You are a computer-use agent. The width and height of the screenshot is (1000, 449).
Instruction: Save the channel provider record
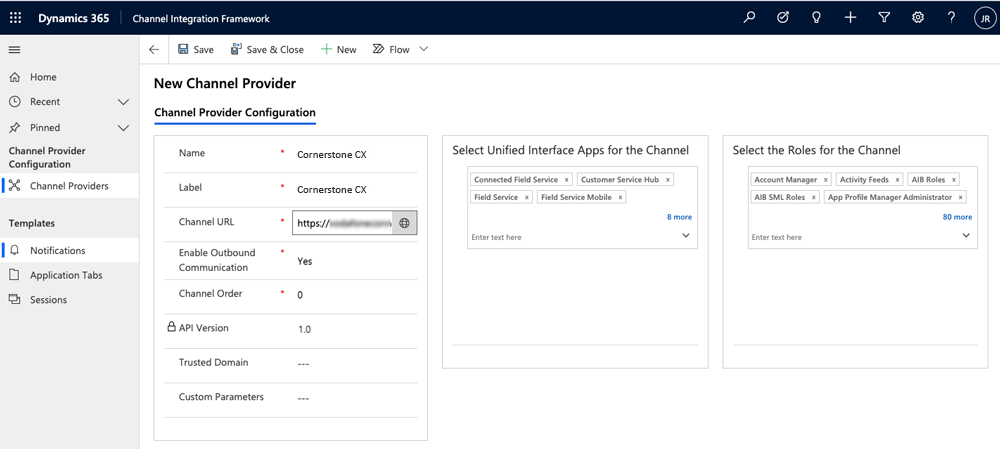pos(195,50)
